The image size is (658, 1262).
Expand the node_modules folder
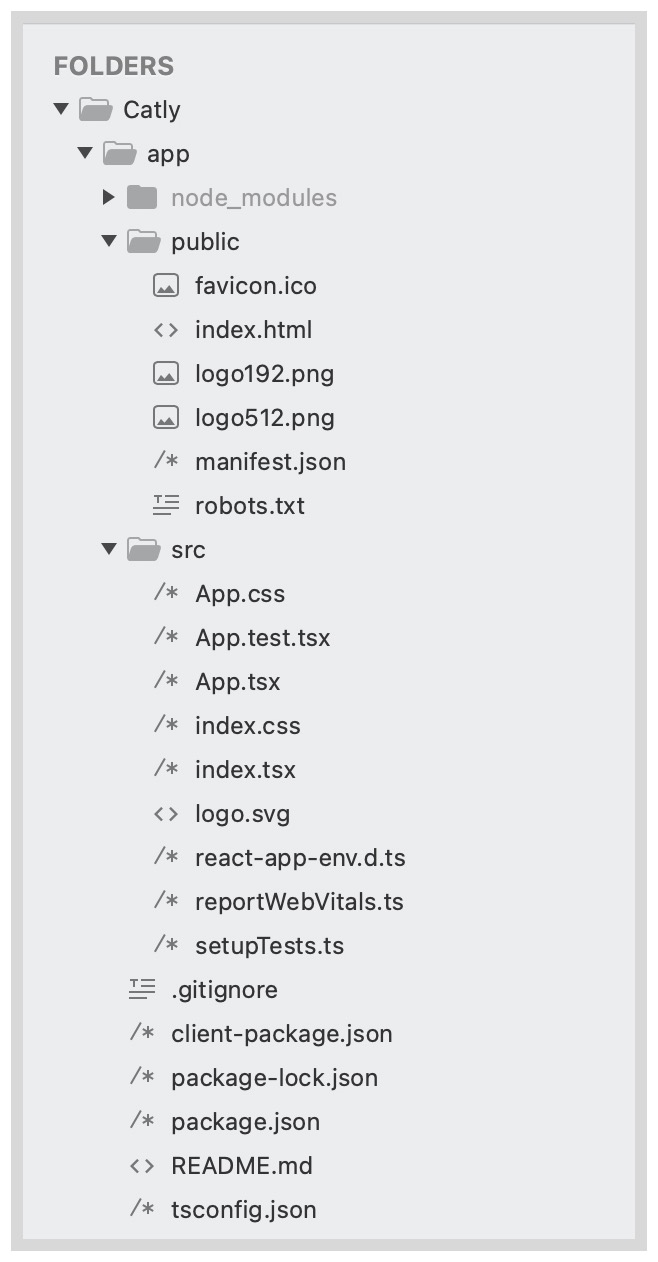point(110,197)
